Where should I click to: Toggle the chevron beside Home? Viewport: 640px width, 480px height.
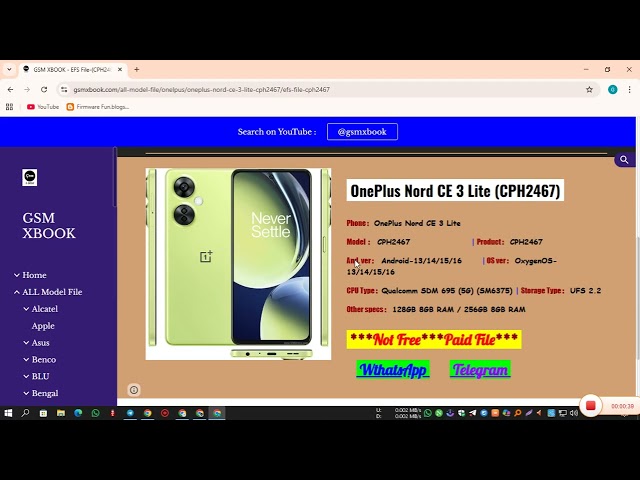17,275
